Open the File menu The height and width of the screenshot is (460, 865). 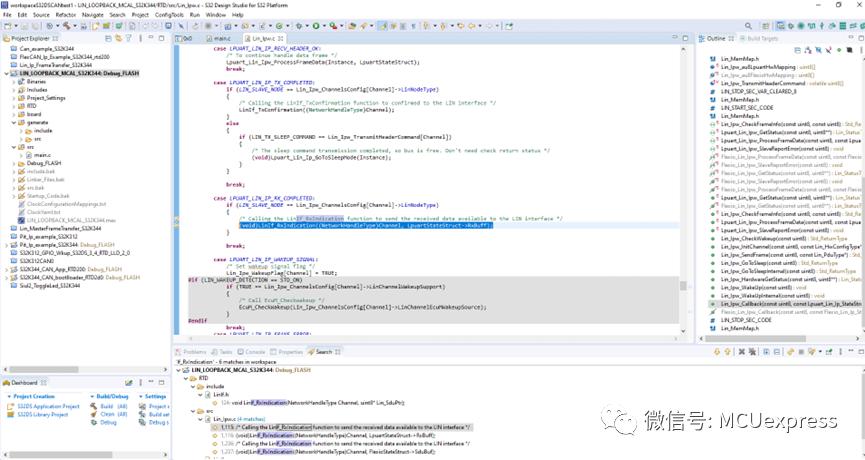7,15
